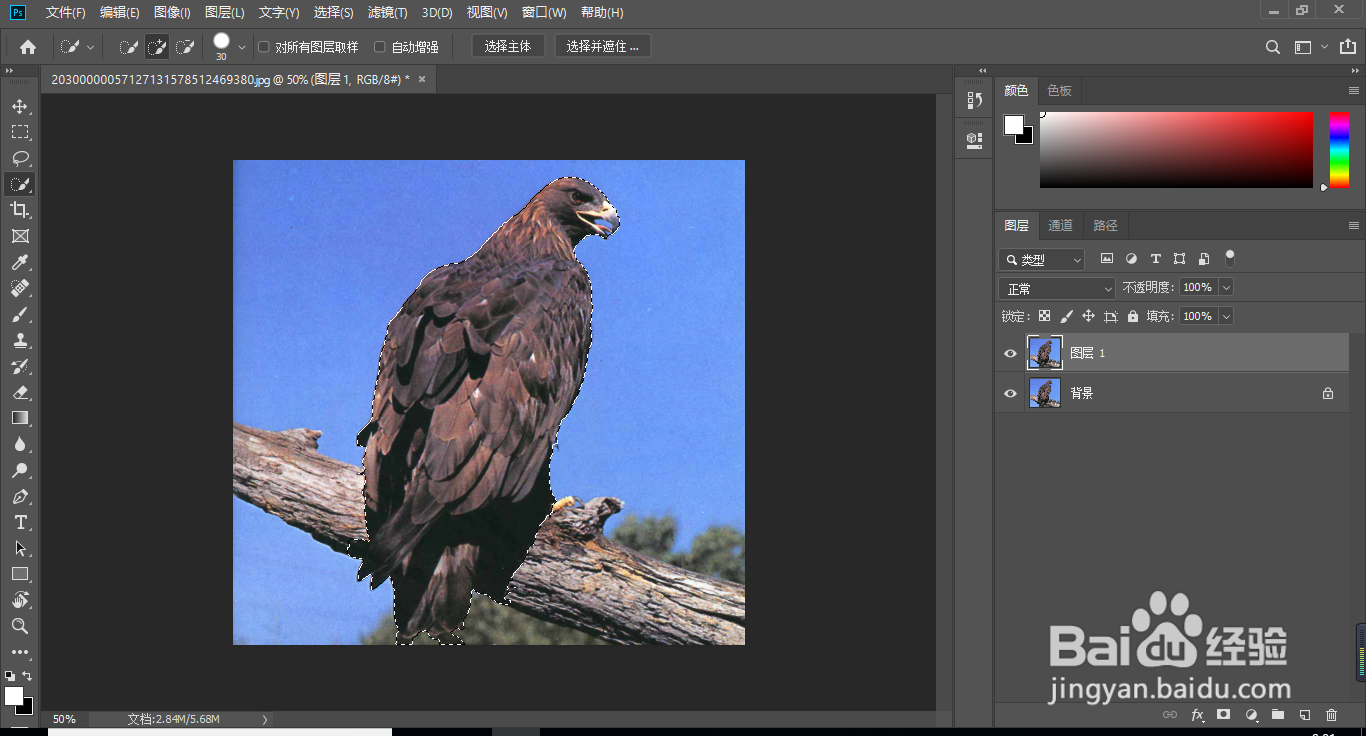This screenshot has width=1366, height=736.
Task: Select the Rectangle shape tool
Action: click(x=20, y=574)
